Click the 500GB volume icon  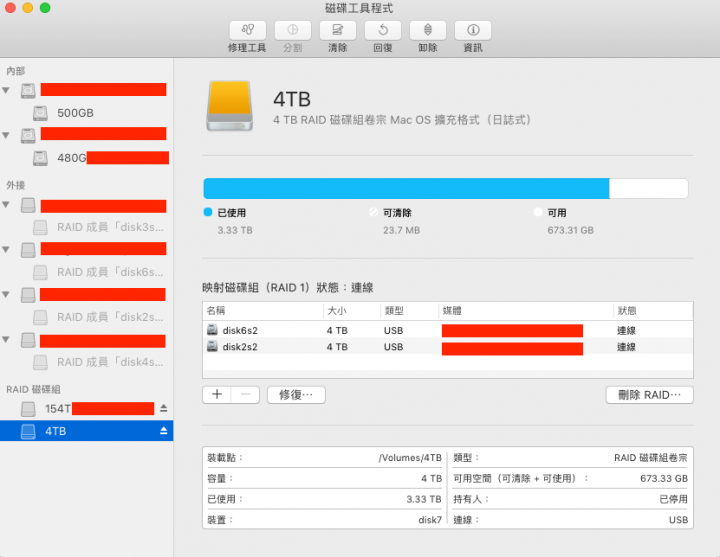coord(40,113)
